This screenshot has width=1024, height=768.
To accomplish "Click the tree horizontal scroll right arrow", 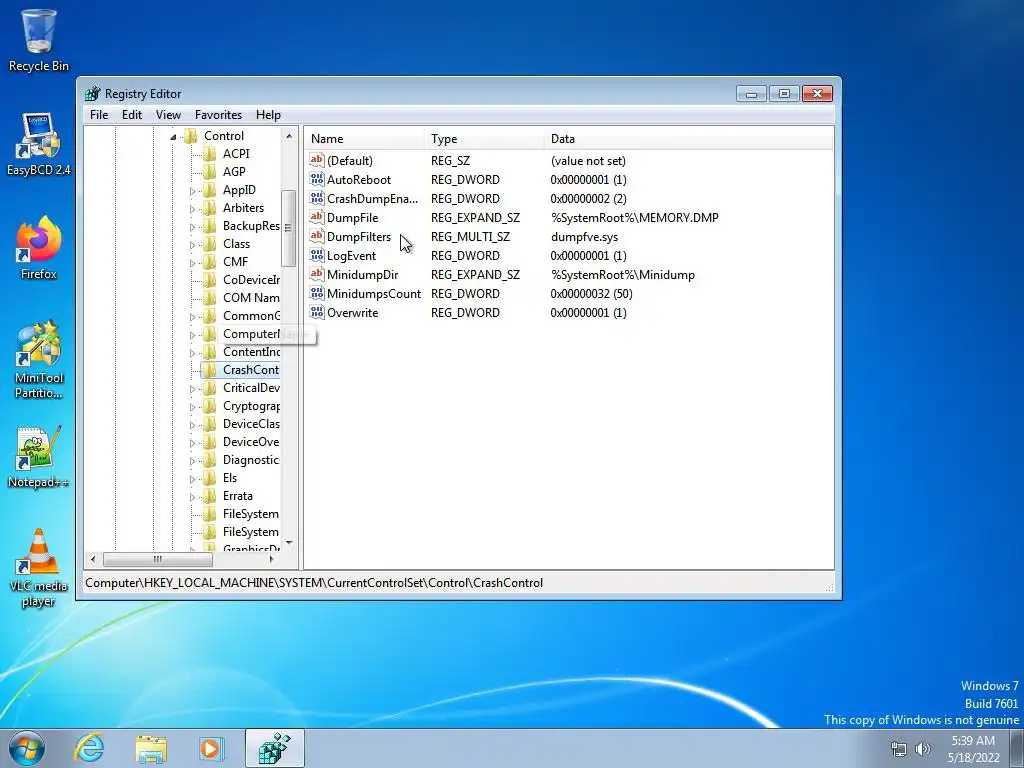I will click(272, 560).
